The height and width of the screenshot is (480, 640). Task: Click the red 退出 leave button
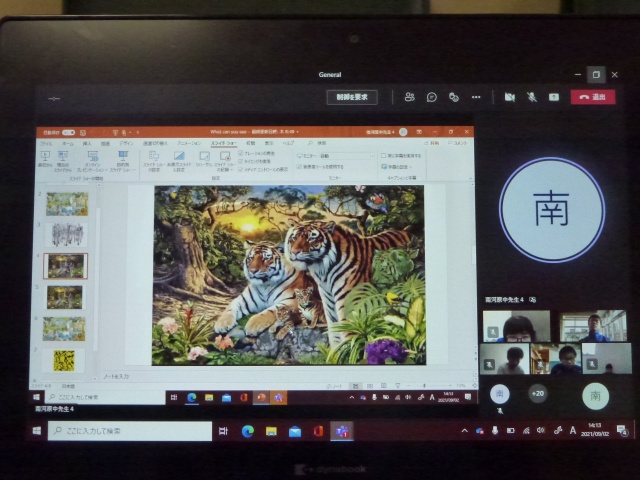[593, 97]
